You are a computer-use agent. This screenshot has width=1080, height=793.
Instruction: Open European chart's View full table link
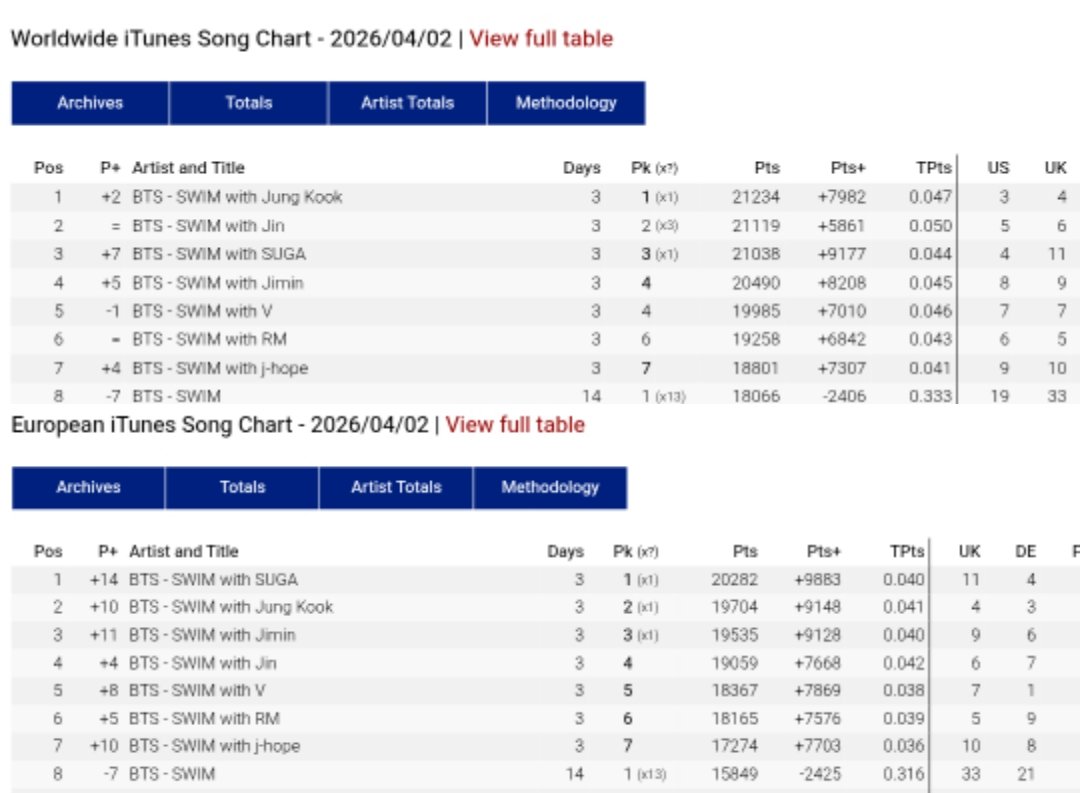(515, 424)
